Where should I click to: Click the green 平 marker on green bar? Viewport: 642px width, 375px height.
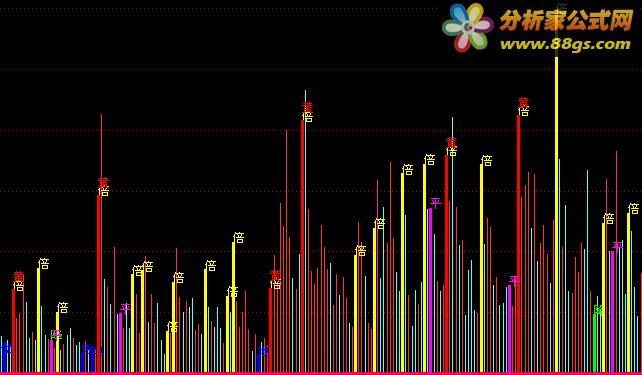[598, 309]
